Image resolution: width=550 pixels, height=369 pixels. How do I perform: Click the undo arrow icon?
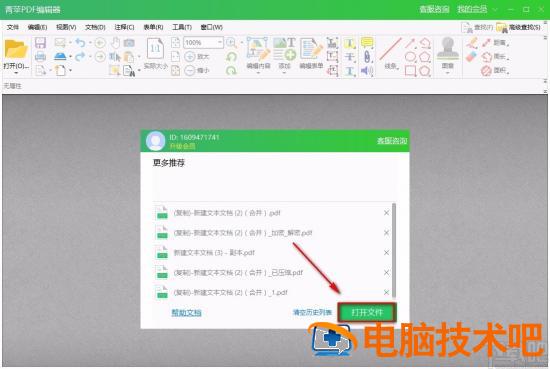(x=80, y=42)
